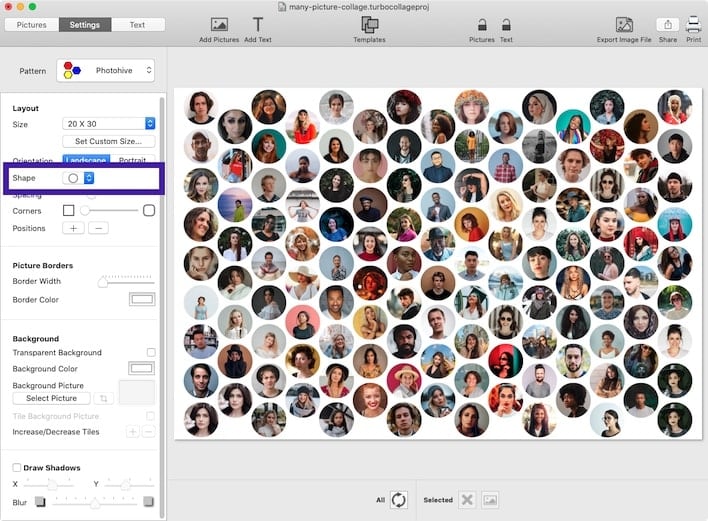The image size is (708, 521).
Task: Open the Shape dropdown
Action: (78, 178)
